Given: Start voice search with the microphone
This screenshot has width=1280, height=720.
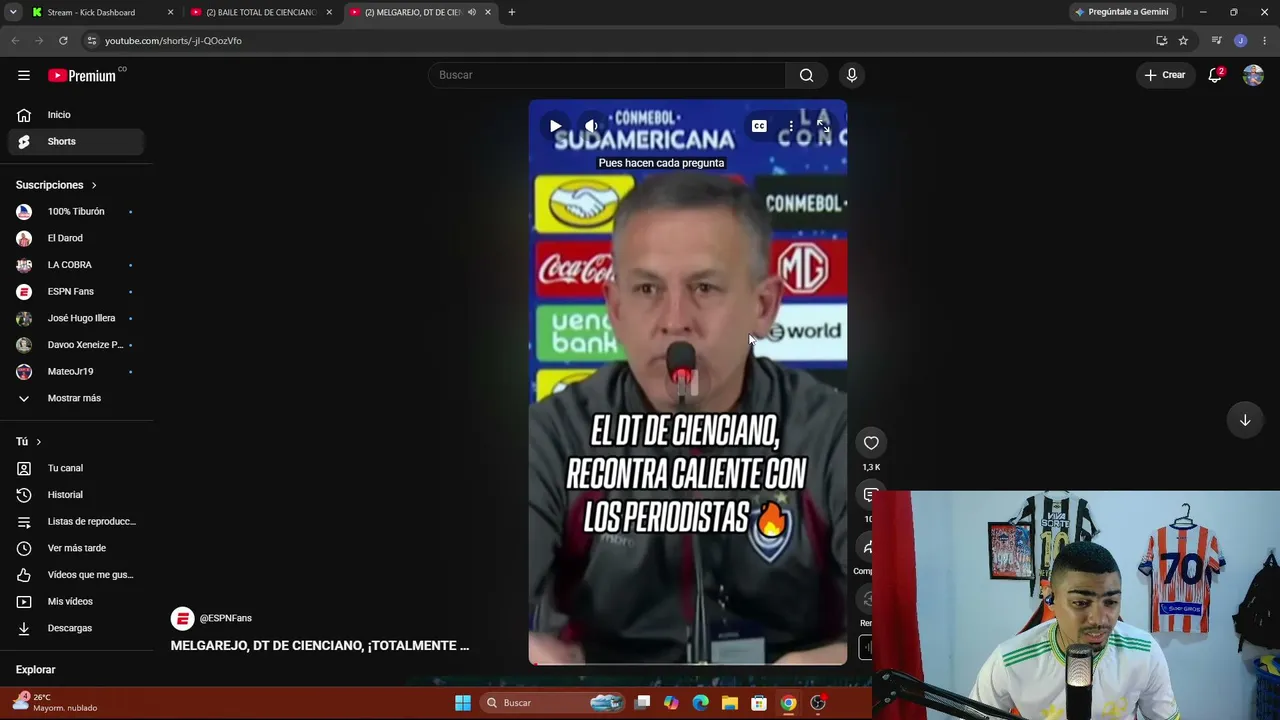Looking at the screenshot, I should coord(852,75).
